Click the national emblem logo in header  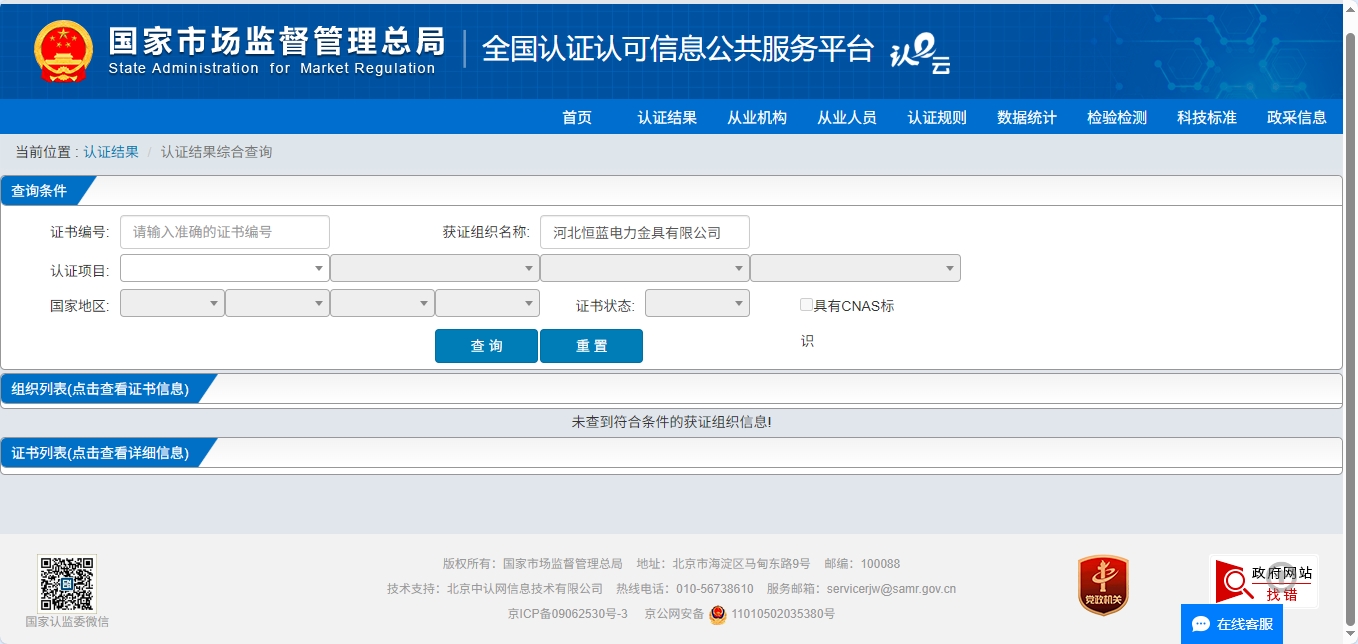point(64,51)
